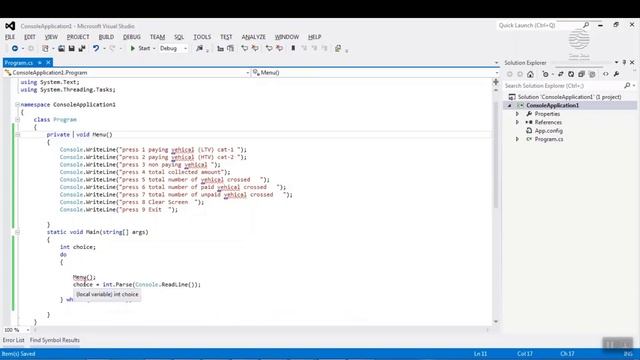Expand the References tree node
The width and height of the screenshot is (640, 360).
[x=517, y=122]
